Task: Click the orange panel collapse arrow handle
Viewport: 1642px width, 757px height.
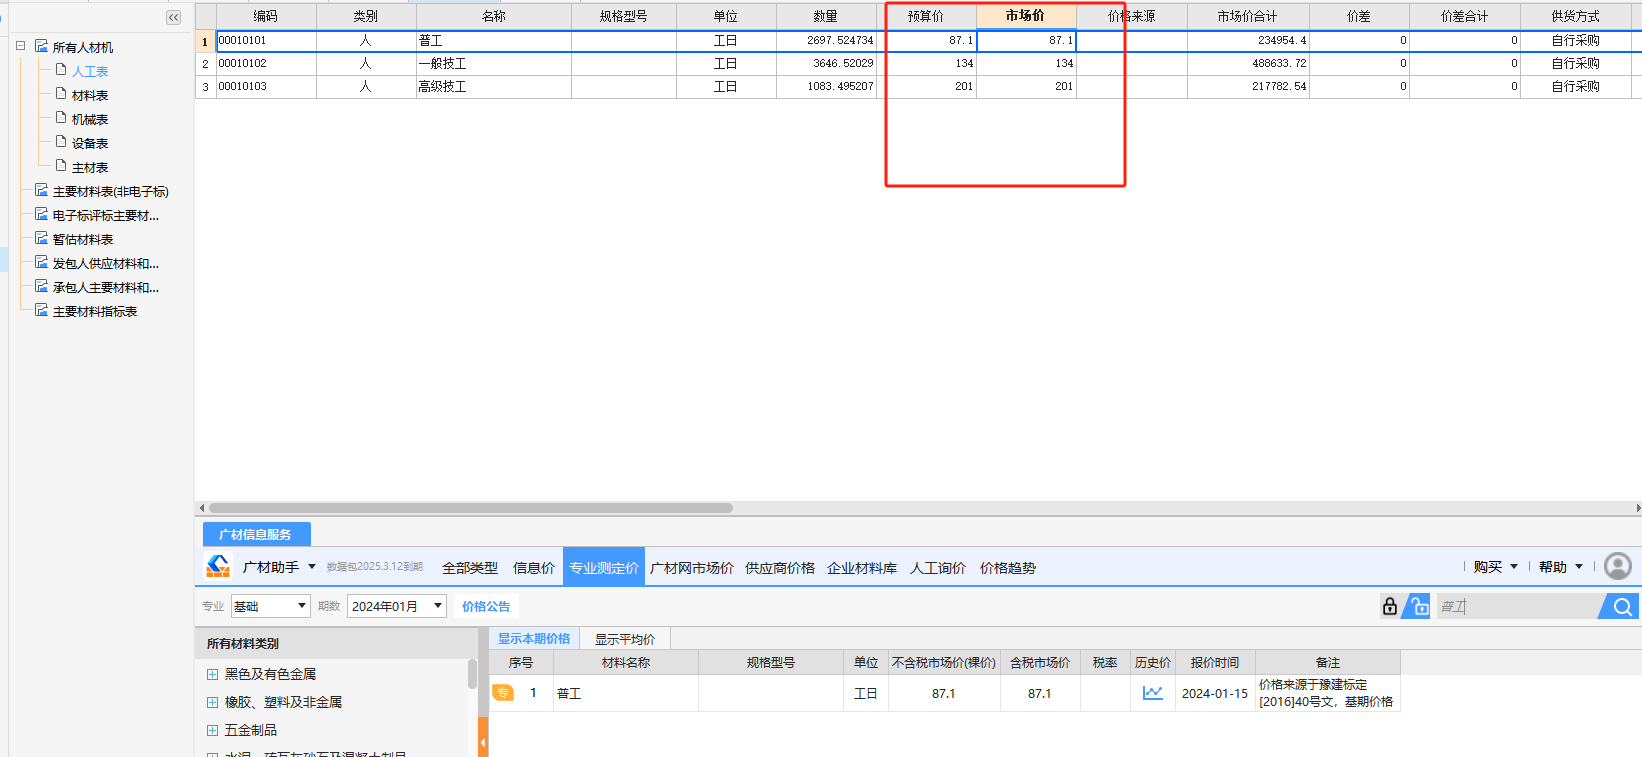Action: pyautogui.click(x=483, y=738)
